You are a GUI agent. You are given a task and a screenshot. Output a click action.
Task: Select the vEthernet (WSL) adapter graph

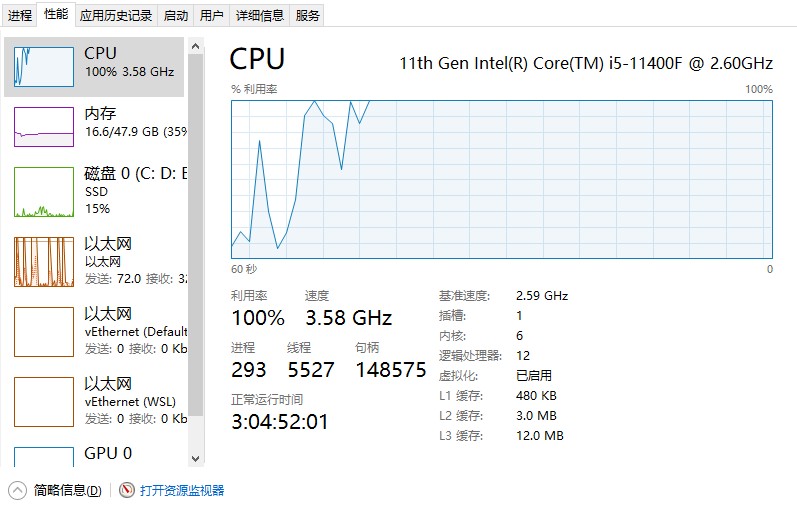(44, 401)
